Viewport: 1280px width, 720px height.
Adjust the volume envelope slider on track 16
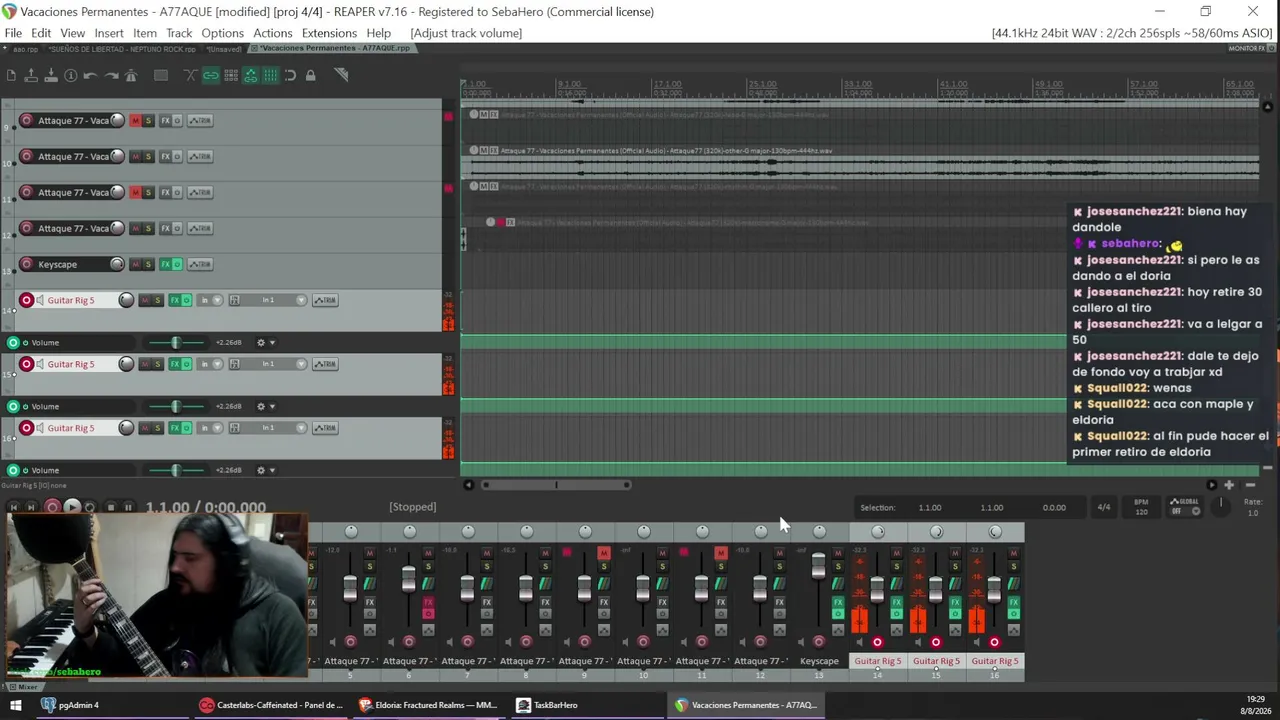tap(176, 470)
